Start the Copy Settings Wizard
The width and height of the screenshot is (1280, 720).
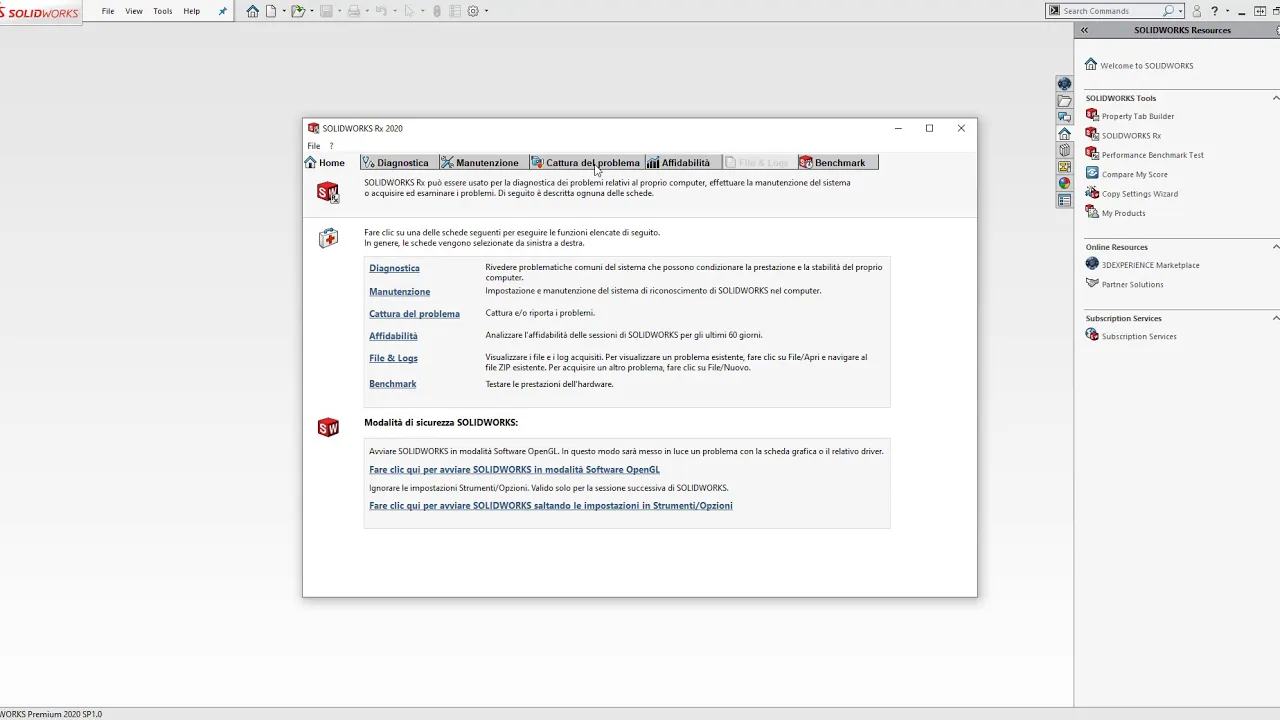1139,193
